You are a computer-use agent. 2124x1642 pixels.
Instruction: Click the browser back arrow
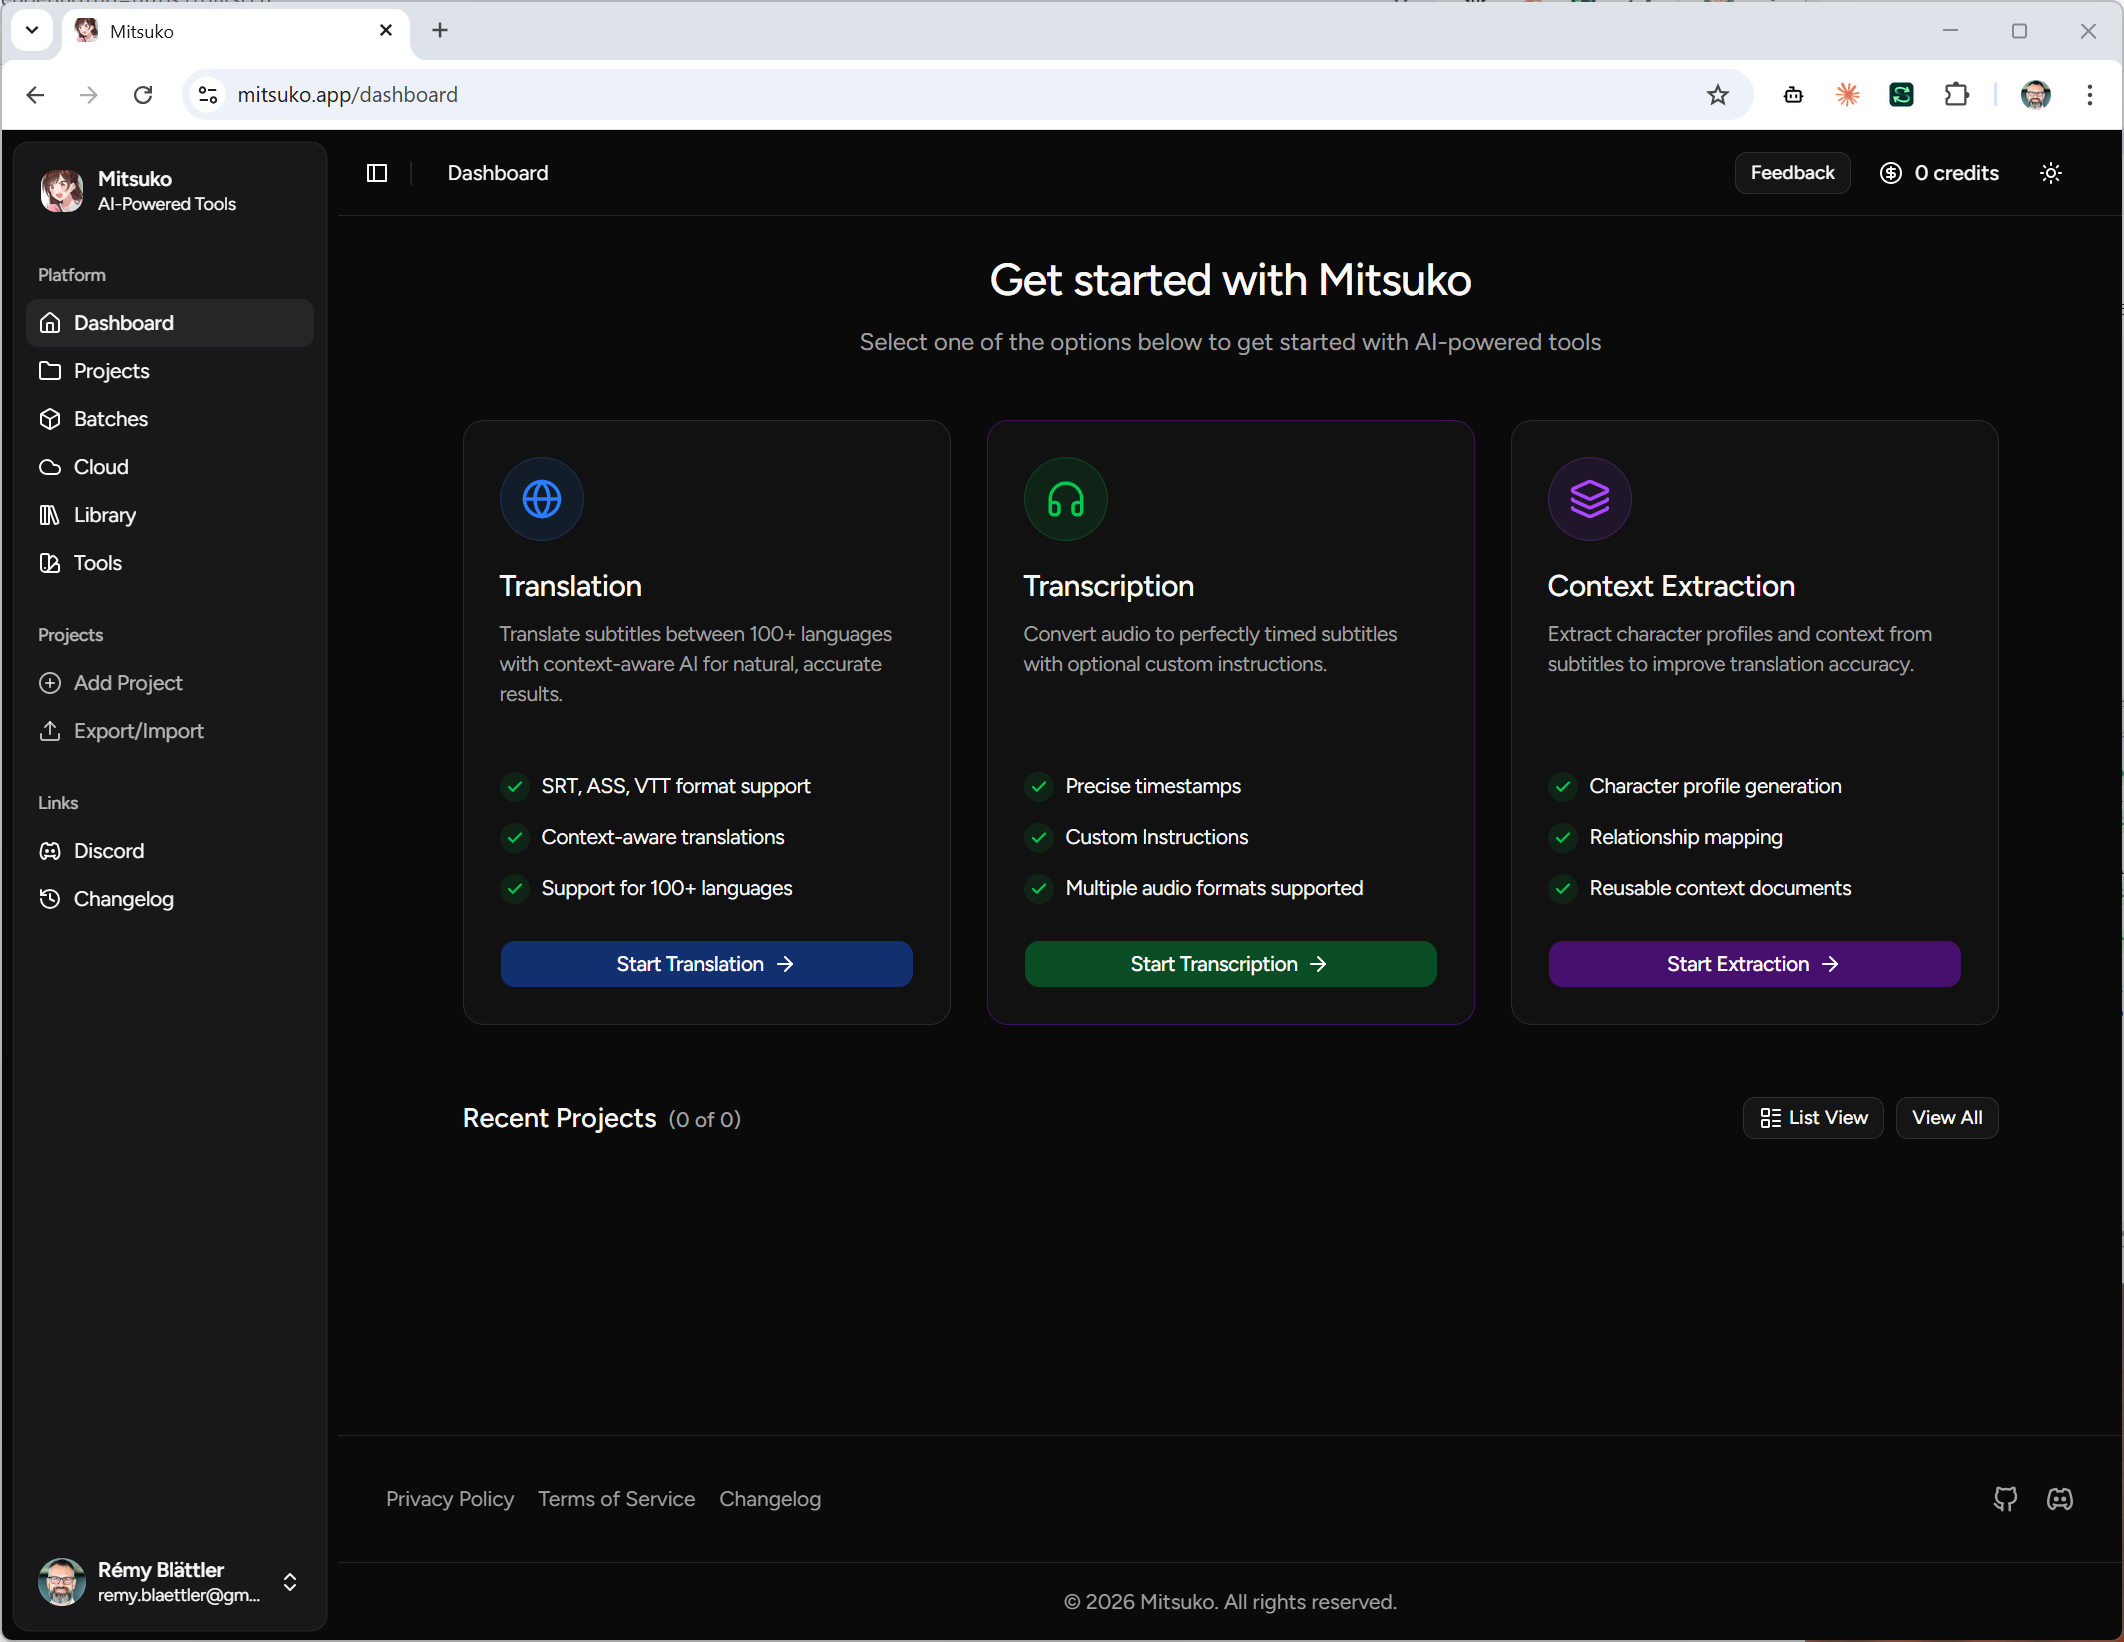coord(35,95)
